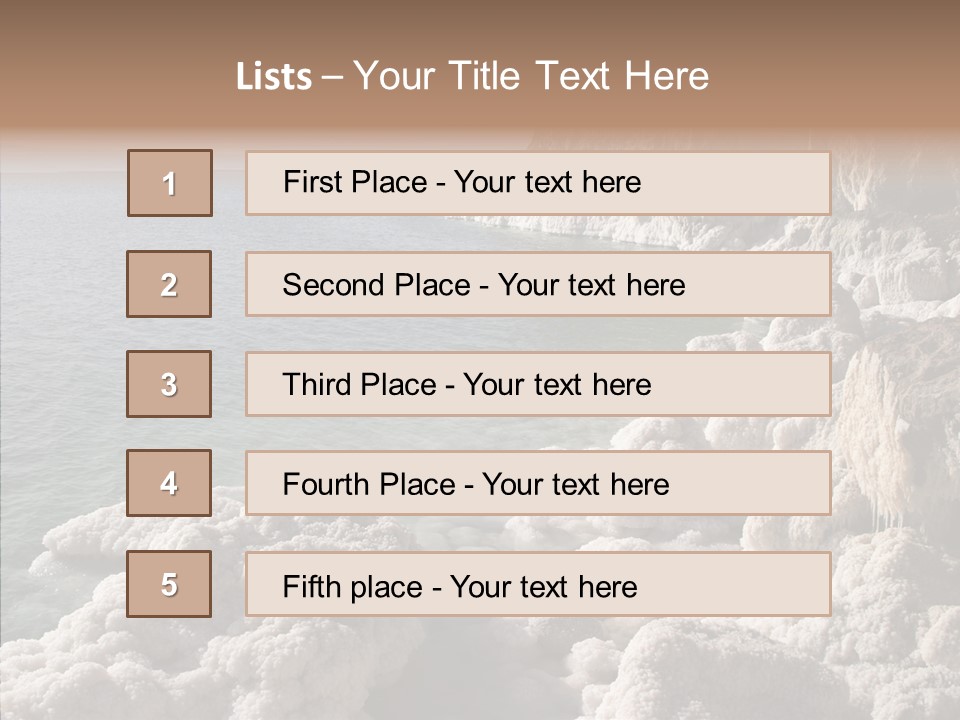Click the bold word 'Lists' in title
This screenshot has width=960, height=720.
(274, 77)
